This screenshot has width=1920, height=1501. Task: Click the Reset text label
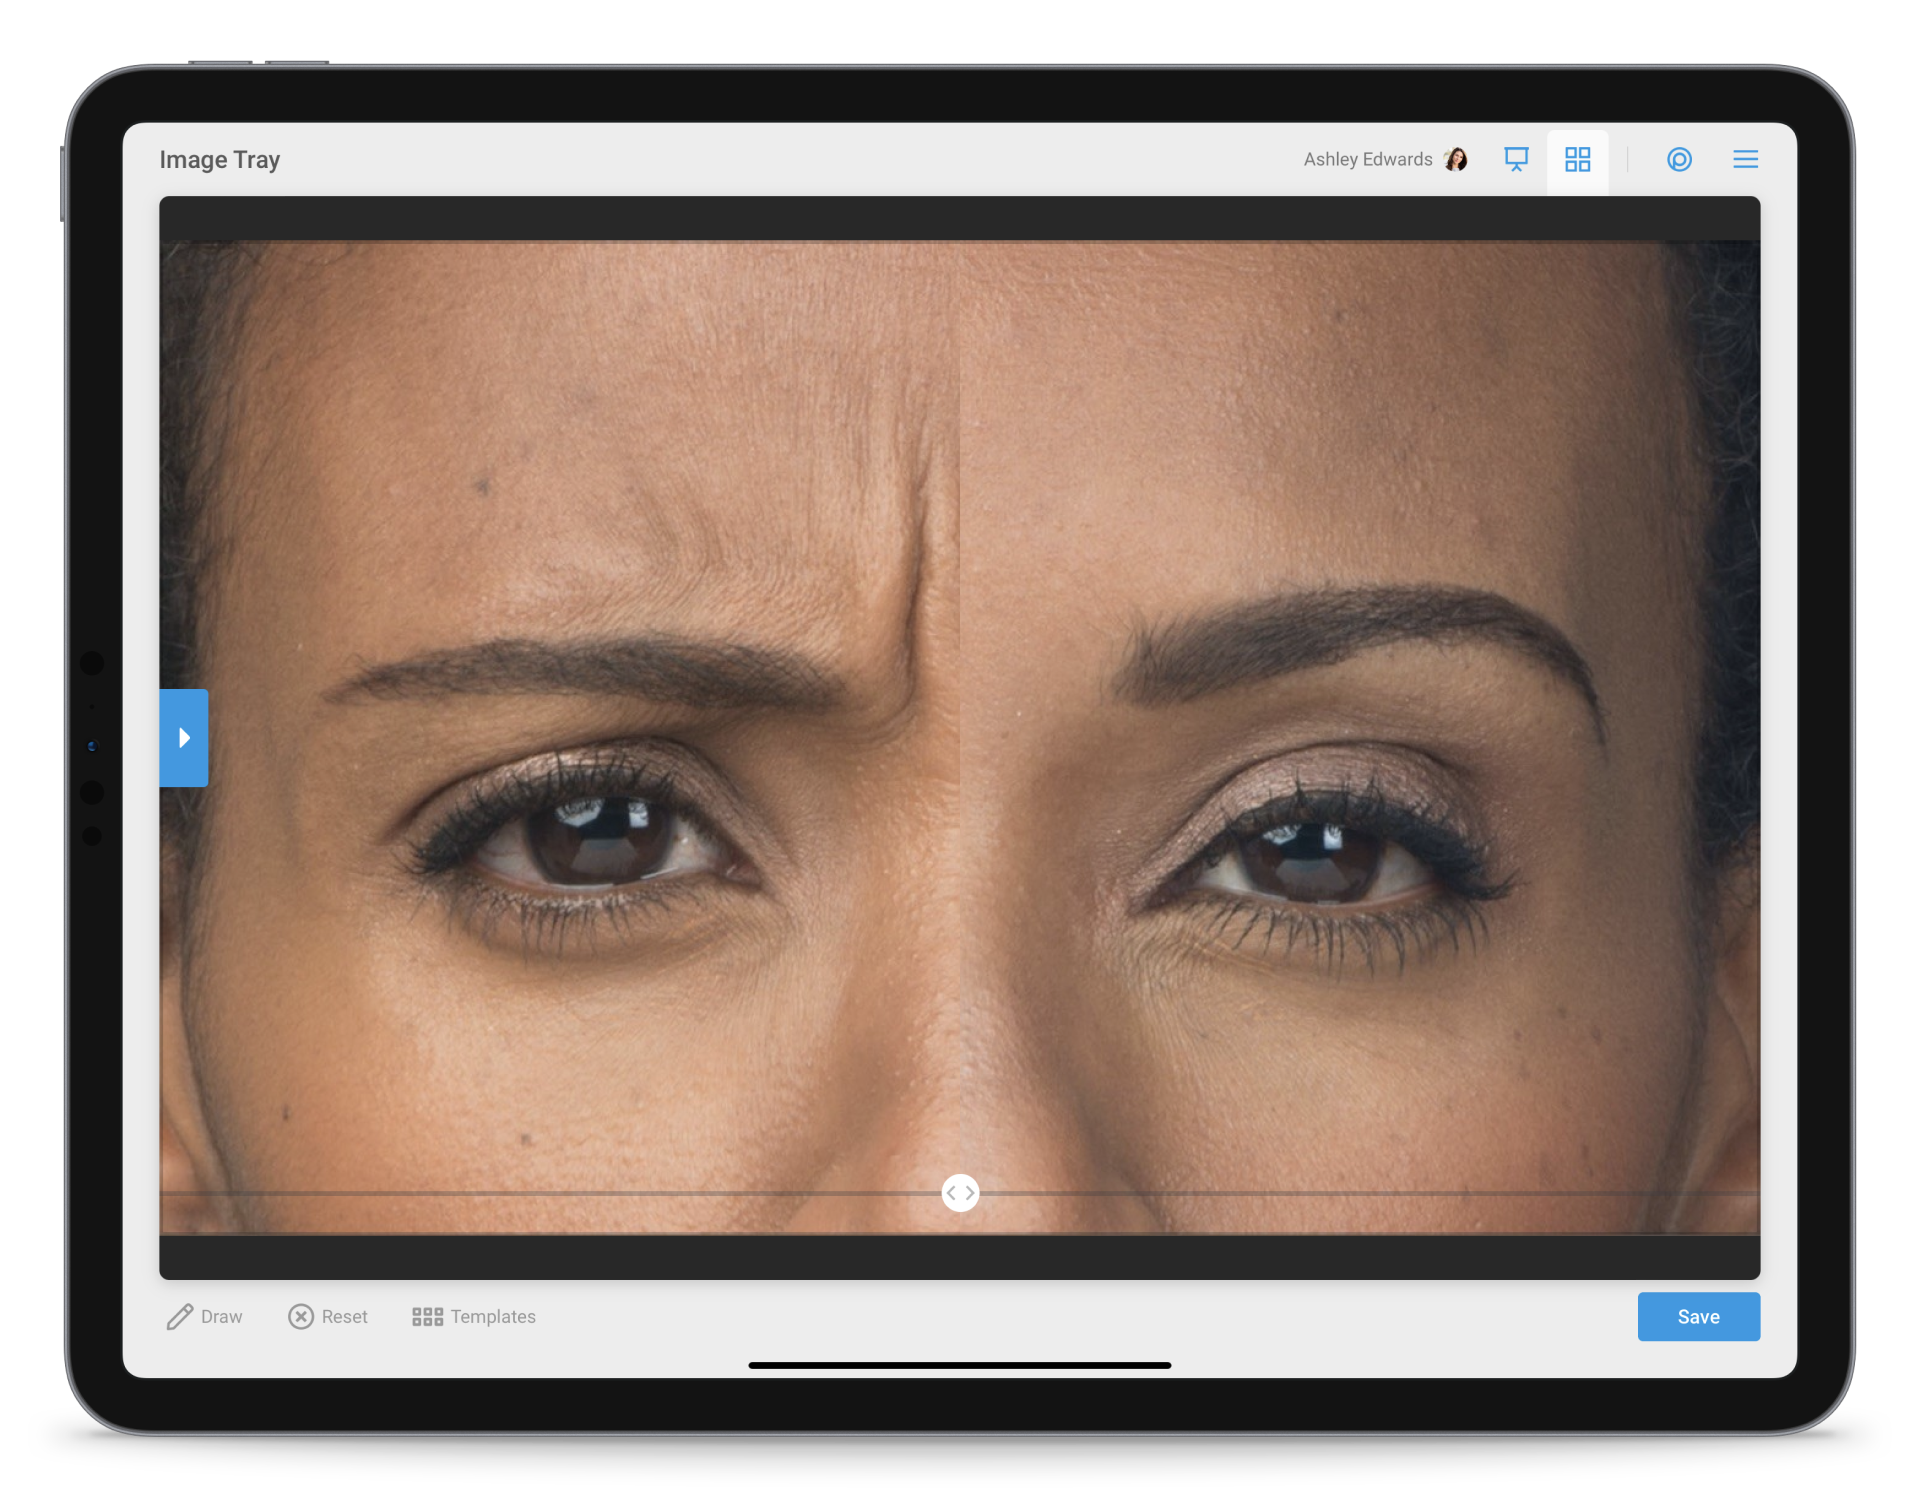pyautogui.click(x=345, y=1317)
